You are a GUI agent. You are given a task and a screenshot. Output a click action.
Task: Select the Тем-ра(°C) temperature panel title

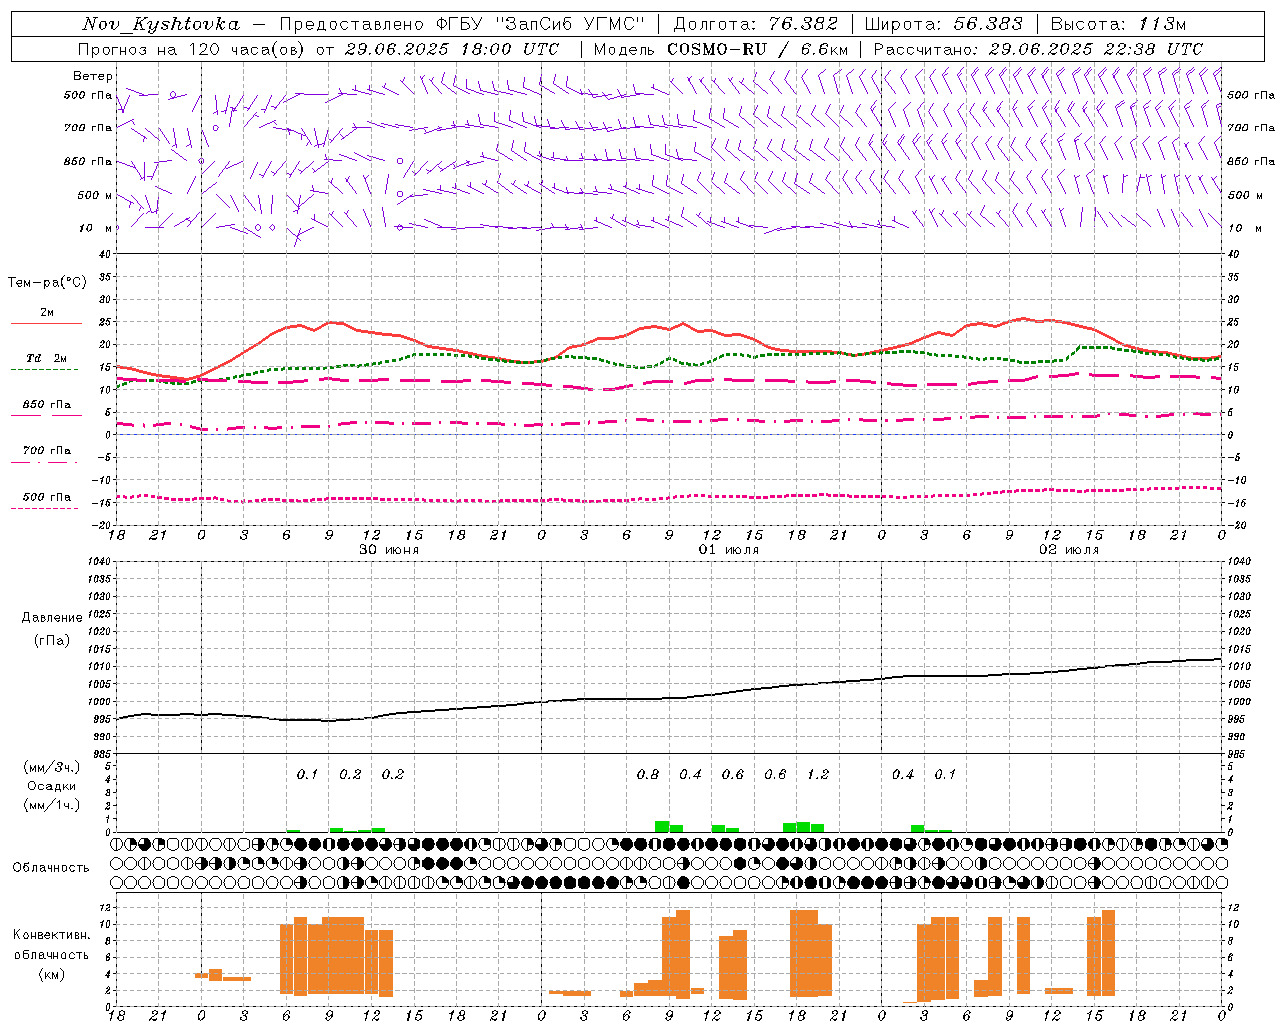(47, 283)
